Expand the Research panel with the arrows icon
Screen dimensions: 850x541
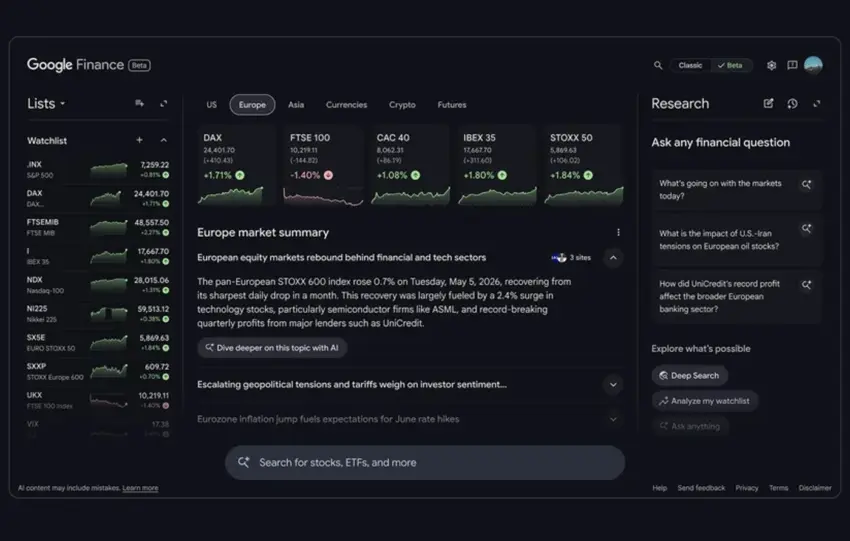point(816,103)
